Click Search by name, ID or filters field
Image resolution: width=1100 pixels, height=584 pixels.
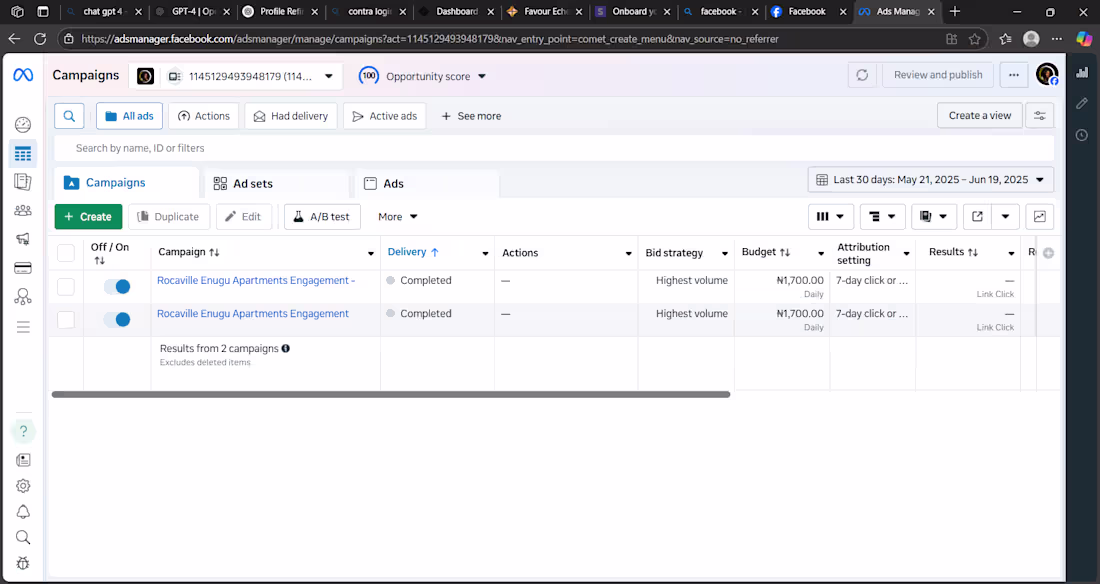click(554, 148)
